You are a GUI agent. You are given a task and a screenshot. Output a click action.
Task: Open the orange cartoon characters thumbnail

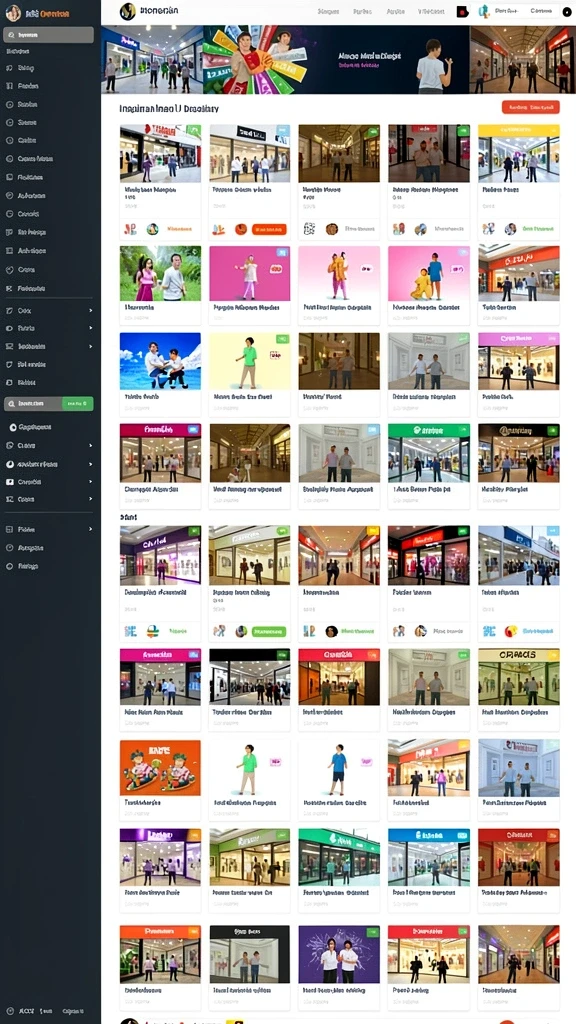[x=160, y=767]
